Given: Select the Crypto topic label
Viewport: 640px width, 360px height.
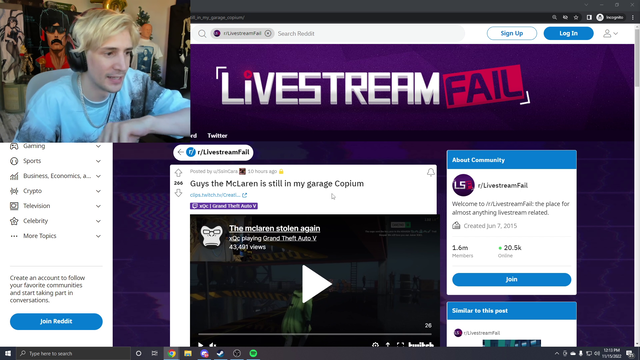Looking at the screenshot, I should 32,191.
